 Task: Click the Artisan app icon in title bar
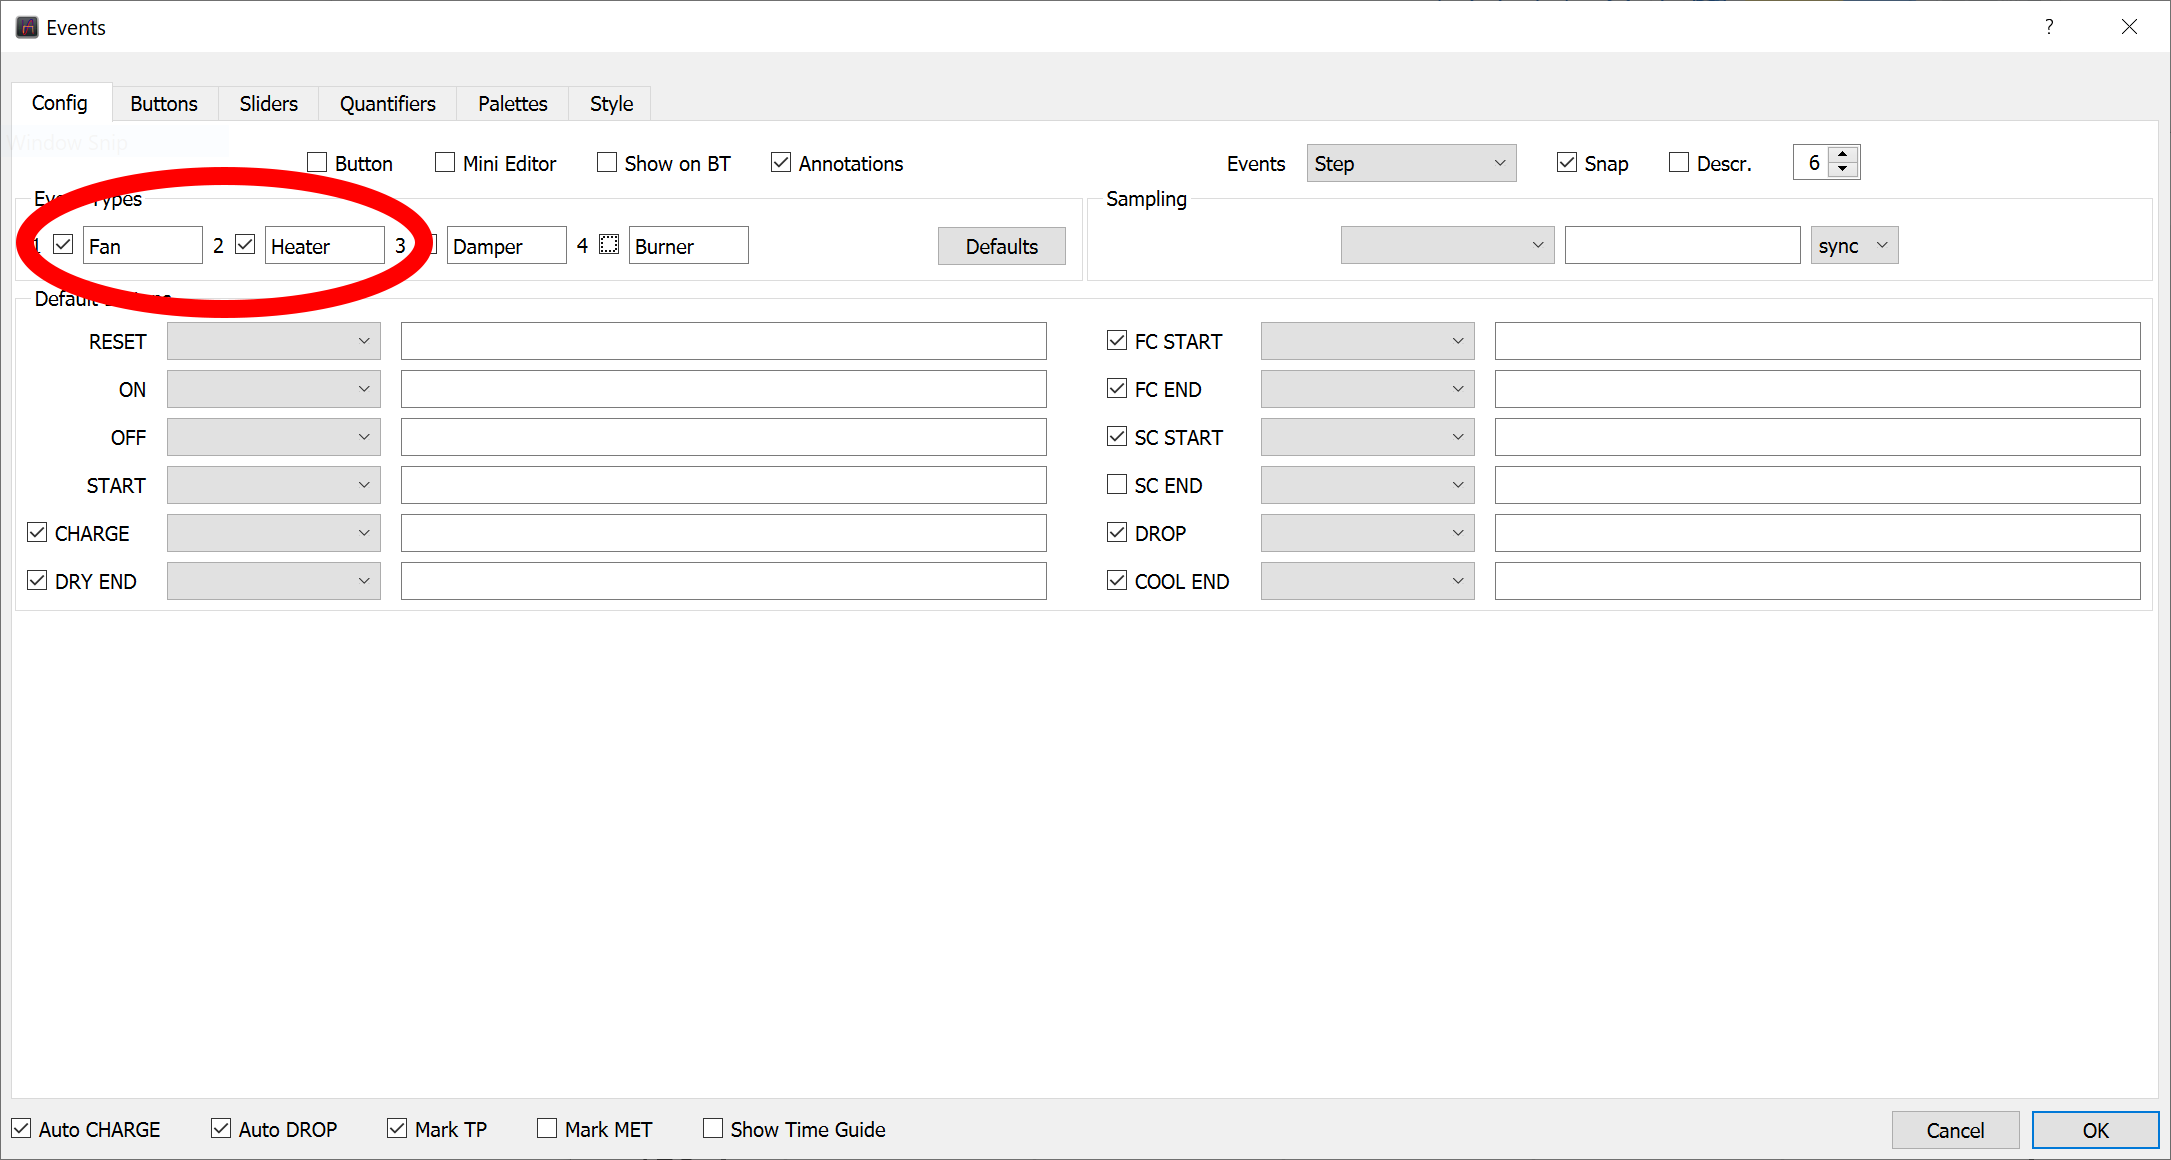pyautogui.click(x=27, y=27)
